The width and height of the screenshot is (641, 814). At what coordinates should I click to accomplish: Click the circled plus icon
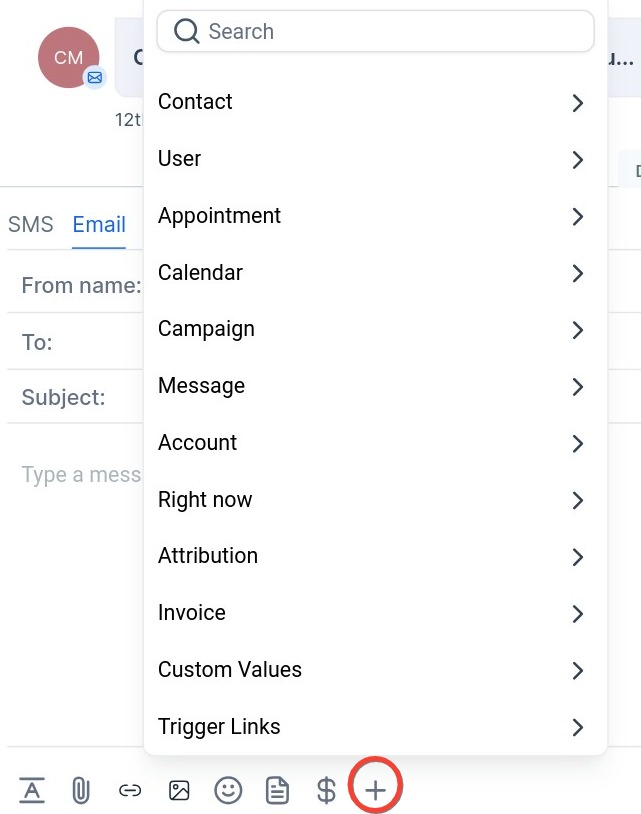click(x=375, y=789)
